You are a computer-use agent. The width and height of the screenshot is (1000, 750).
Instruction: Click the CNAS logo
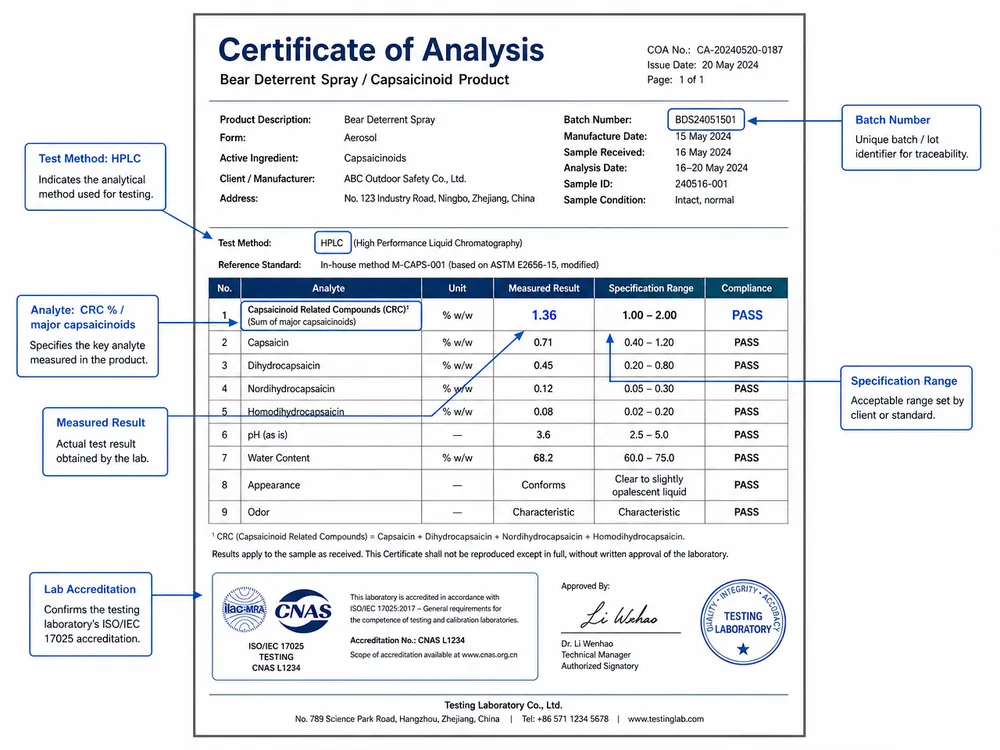303,611
